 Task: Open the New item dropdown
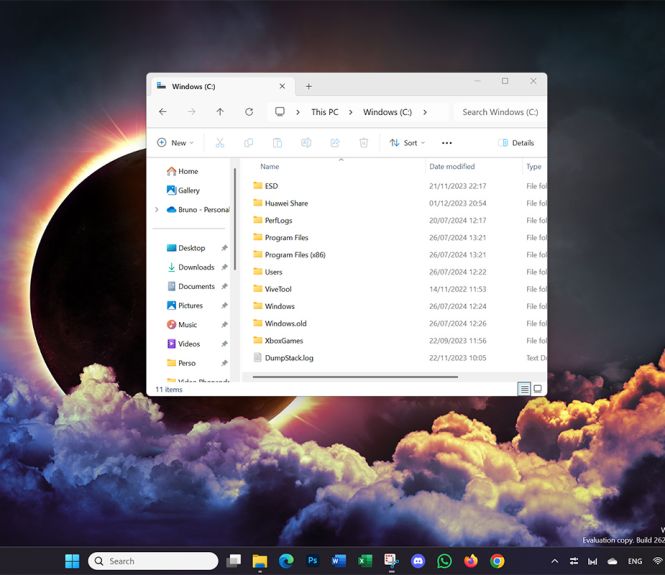tap(175, 143)
